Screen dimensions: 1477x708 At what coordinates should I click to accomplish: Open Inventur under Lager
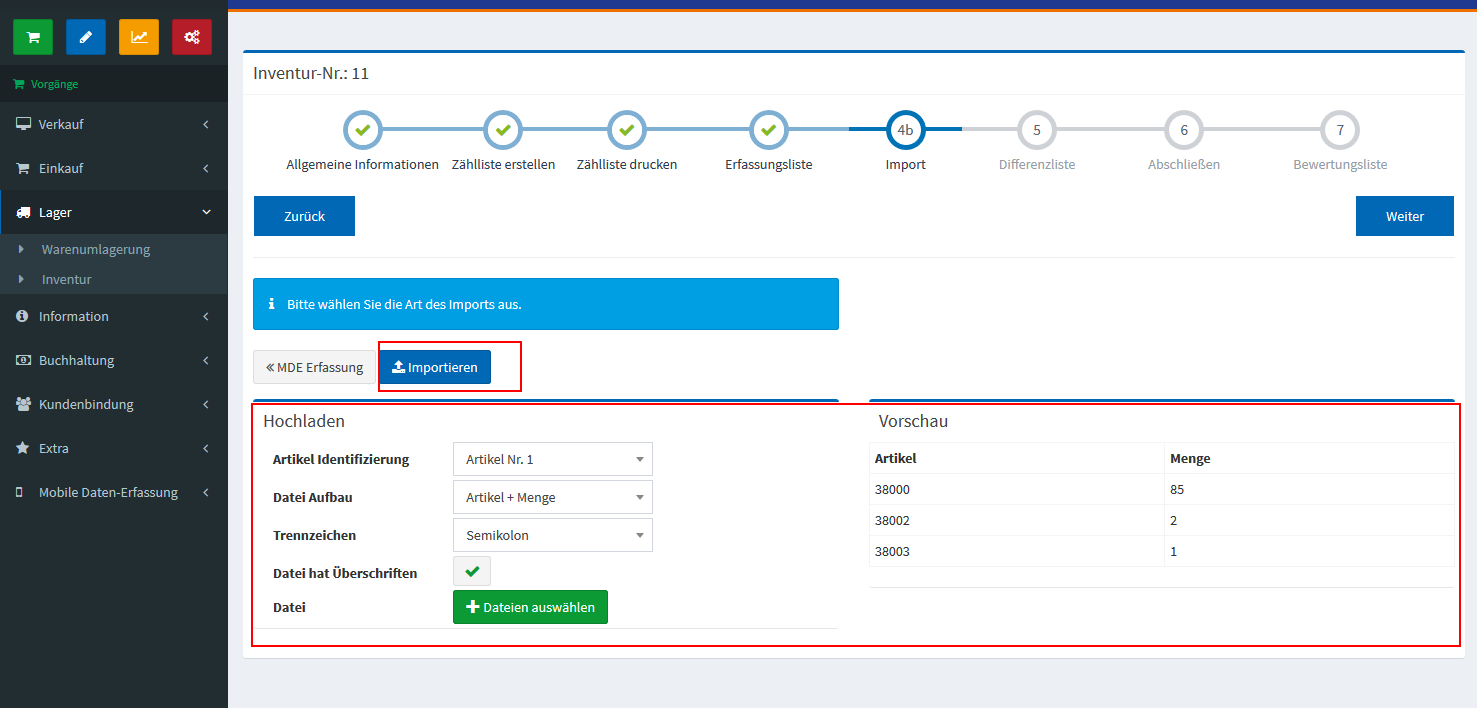(x=66, y=279)
